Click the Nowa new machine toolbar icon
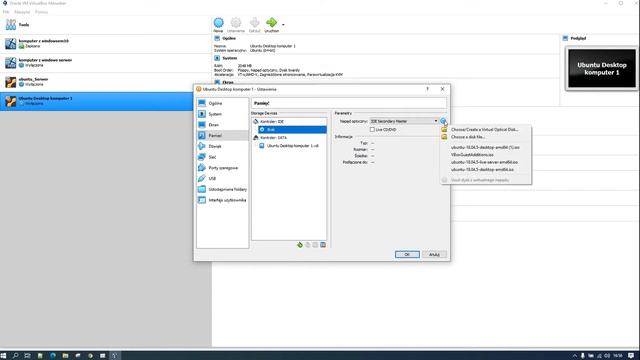This screenshot has height=360, width=640. tap(218, 25)
